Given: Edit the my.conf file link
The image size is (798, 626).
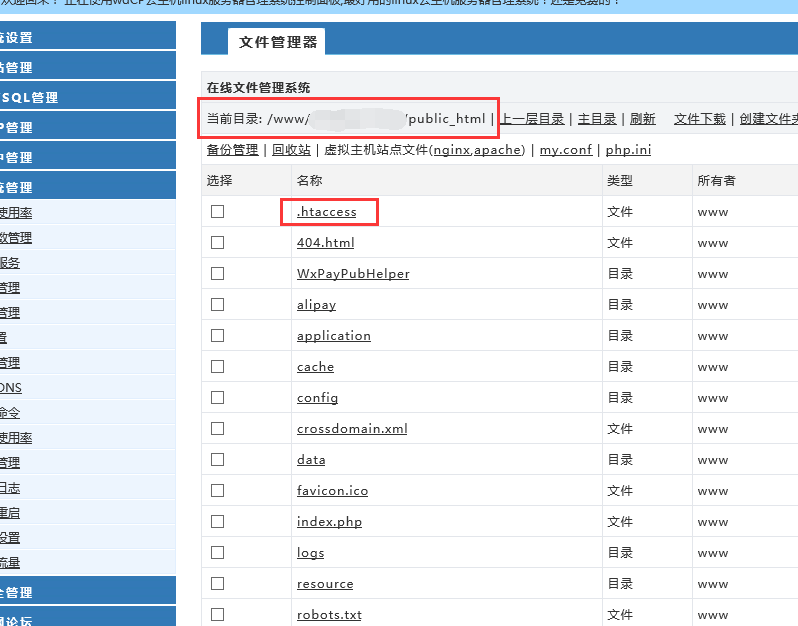Looking at the screenshot, I should [566, 150].
